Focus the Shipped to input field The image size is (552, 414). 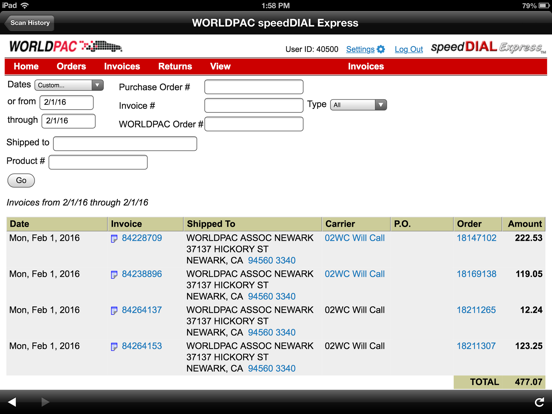tap(125, 144)
